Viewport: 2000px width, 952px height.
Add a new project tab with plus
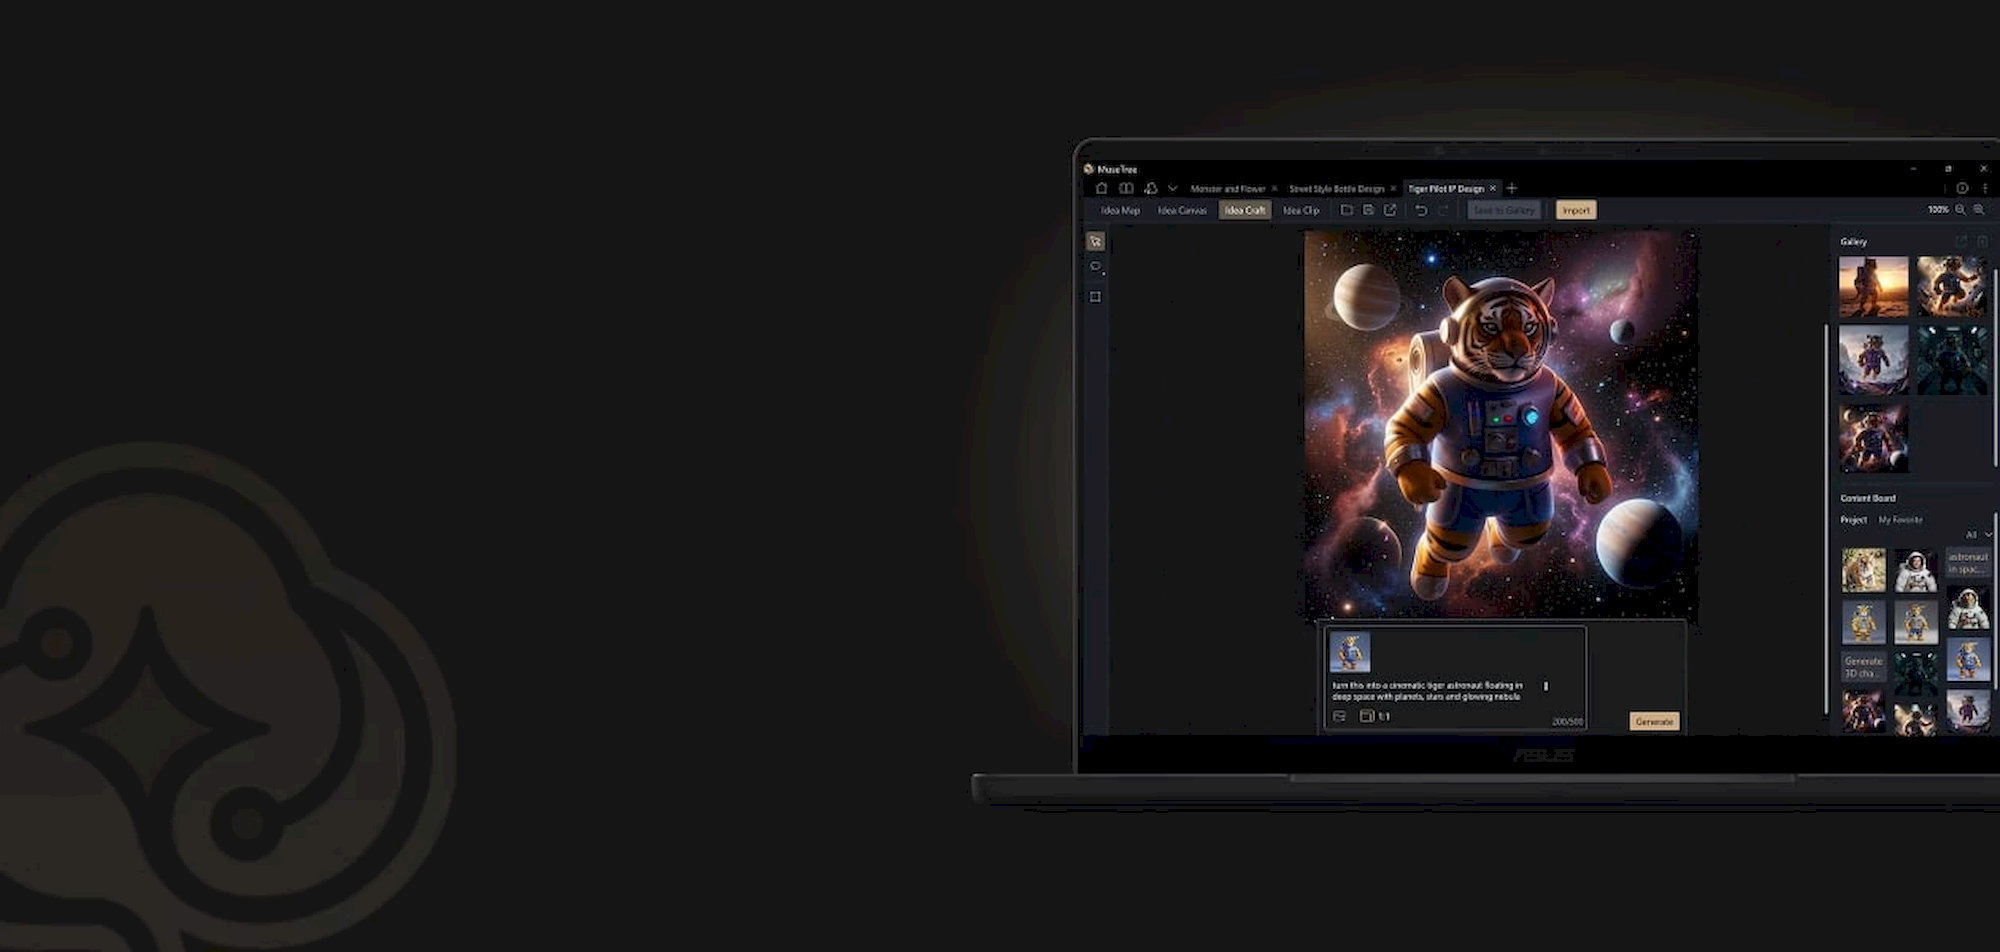(1512, 188)
